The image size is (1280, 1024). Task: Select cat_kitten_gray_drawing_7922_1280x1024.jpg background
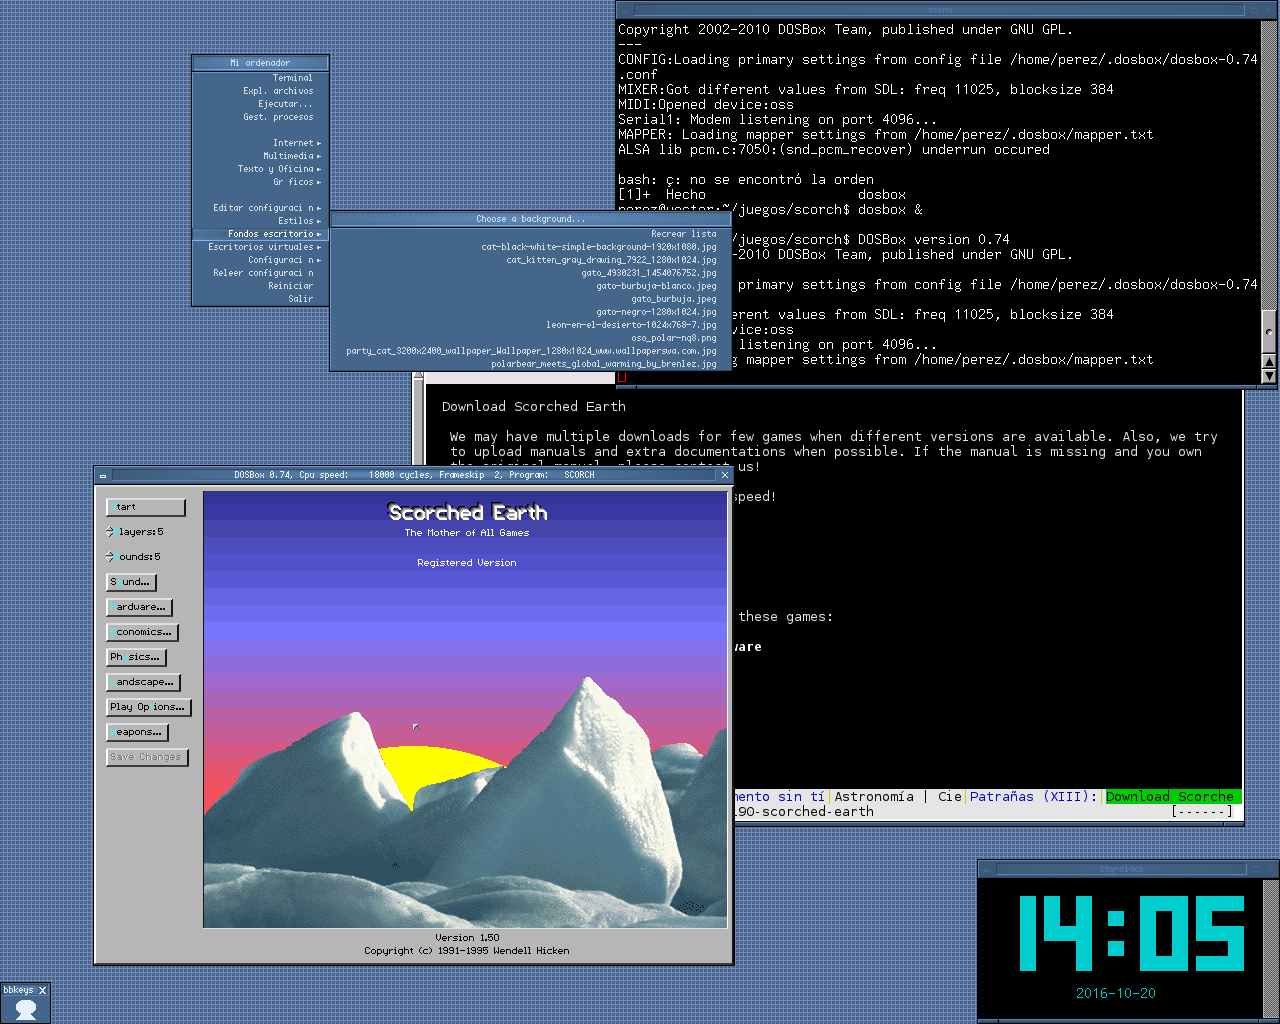(531, 260)
